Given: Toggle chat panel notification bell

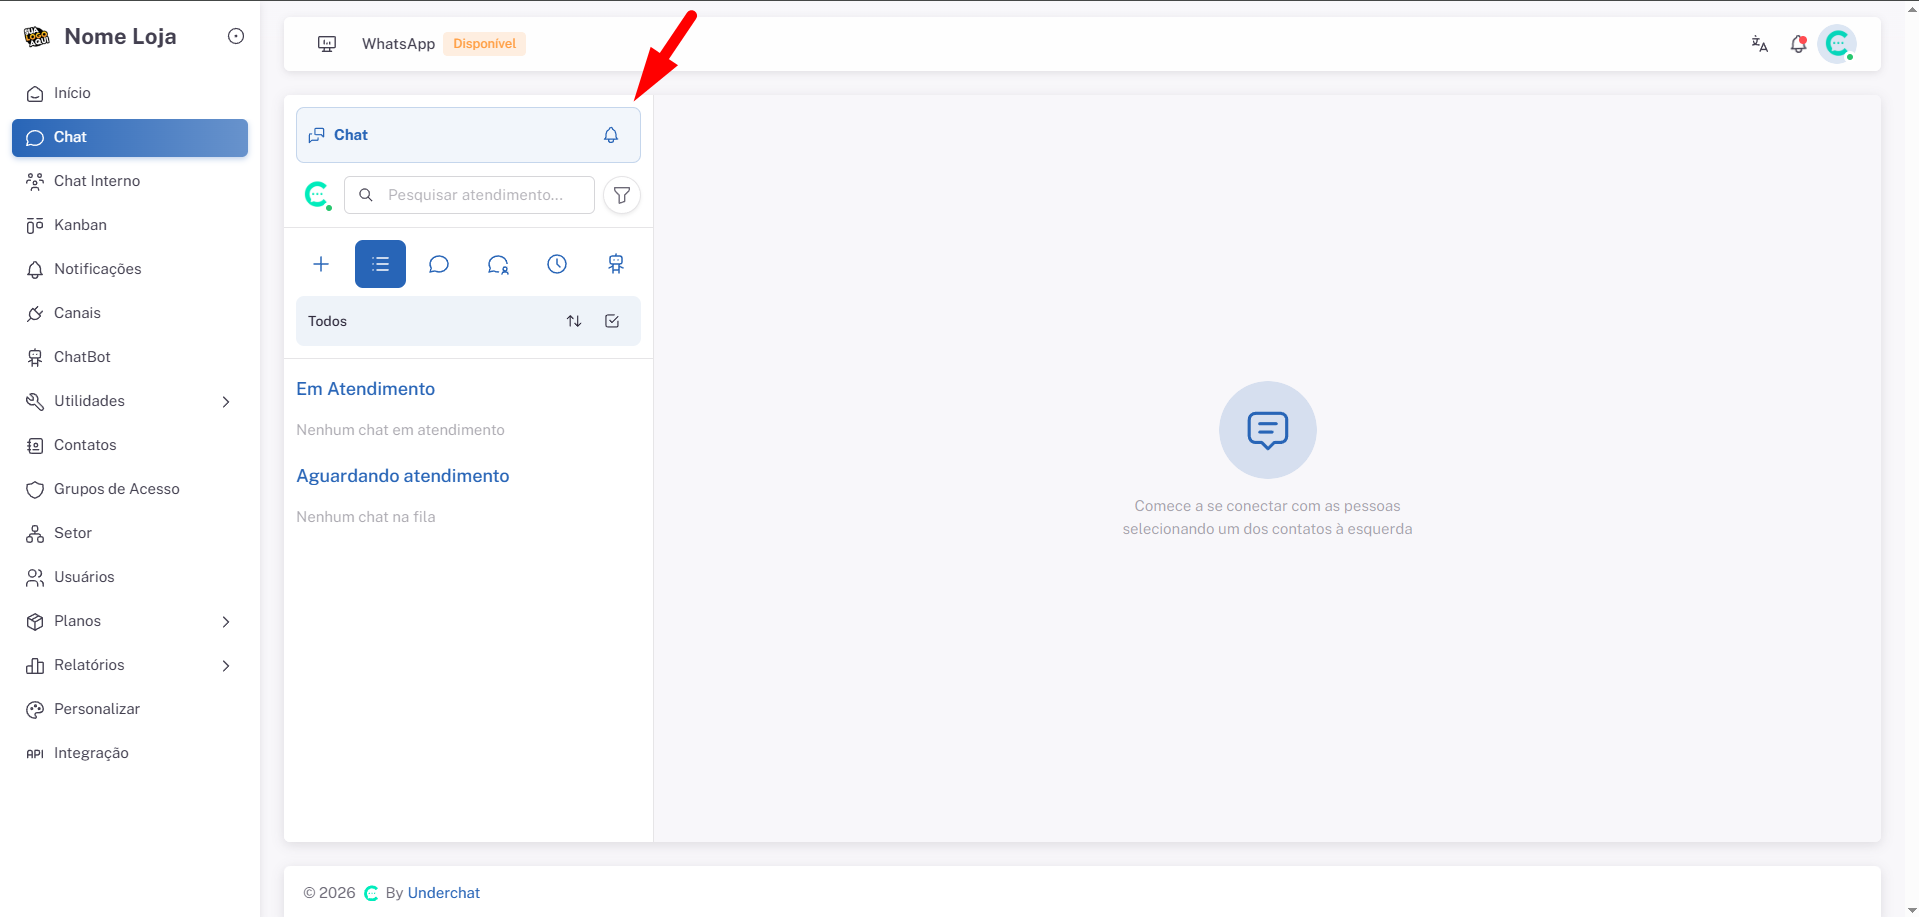Looking at the screenshot, I should click(611, 135).
